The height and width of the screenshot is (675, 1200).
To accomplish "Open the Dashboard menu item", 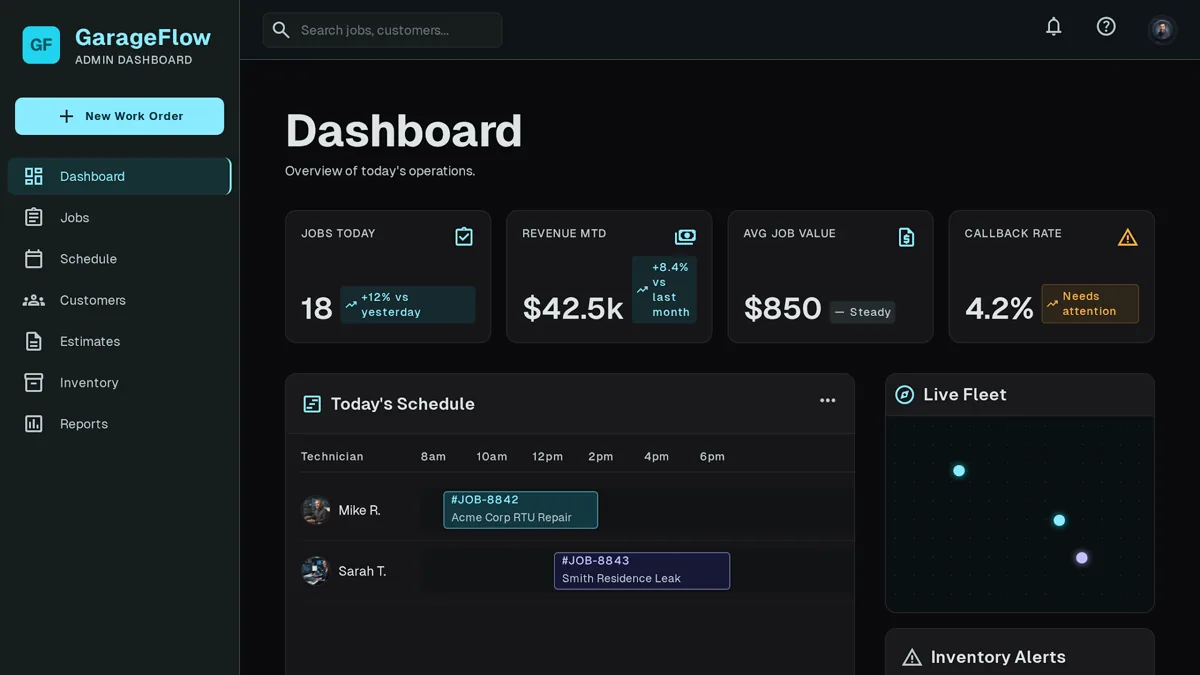I will tap(119, 176).
